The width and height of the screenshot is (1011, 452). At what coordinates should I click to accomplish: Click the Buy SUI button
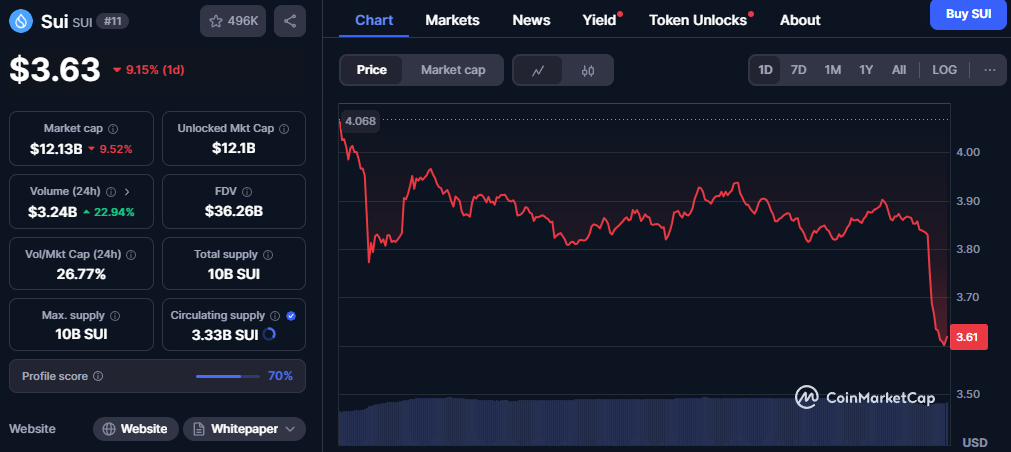[968, 14]
